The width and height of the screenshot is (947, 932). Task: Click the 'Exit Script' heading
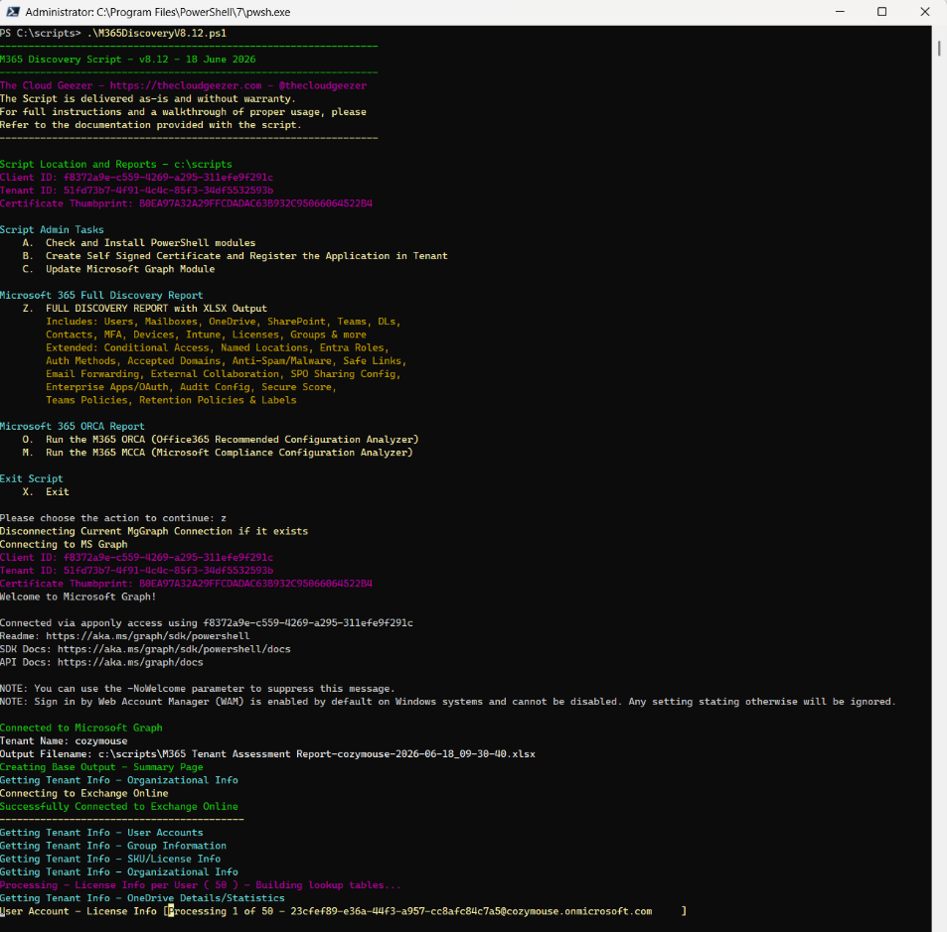point(31,479)
